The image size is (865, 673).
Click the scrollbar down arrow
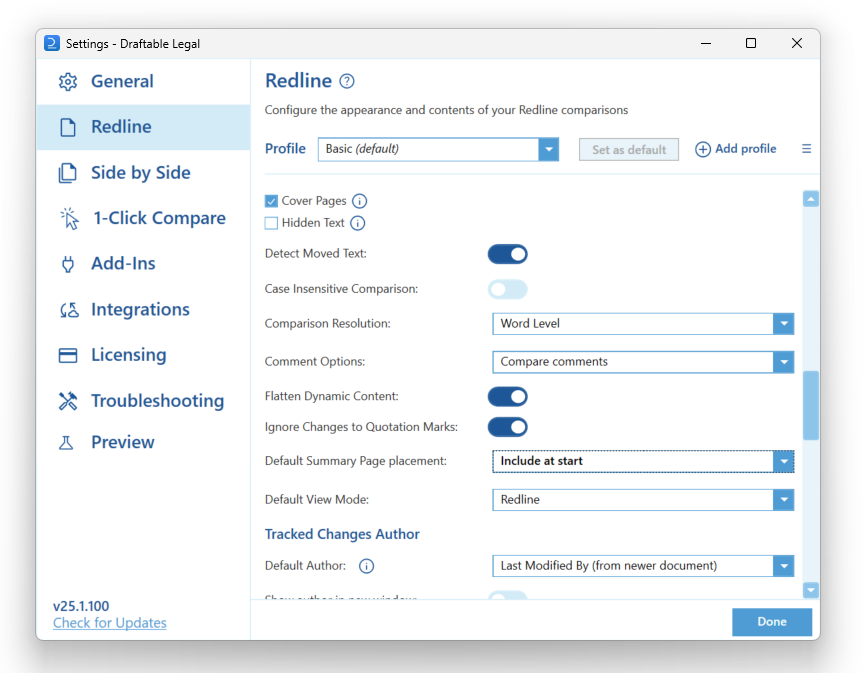(810, 590)
